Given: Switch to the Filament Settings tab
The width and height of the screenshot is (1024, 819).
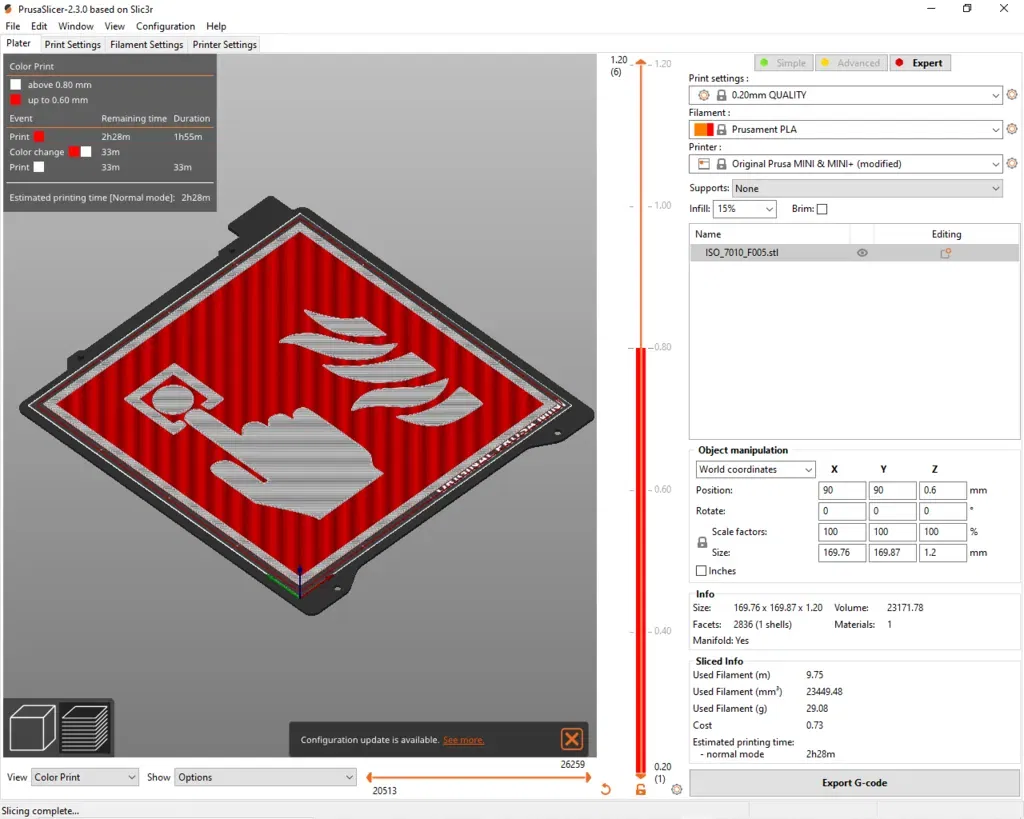Looking at the screenshot, I should (x=146, y=44).
